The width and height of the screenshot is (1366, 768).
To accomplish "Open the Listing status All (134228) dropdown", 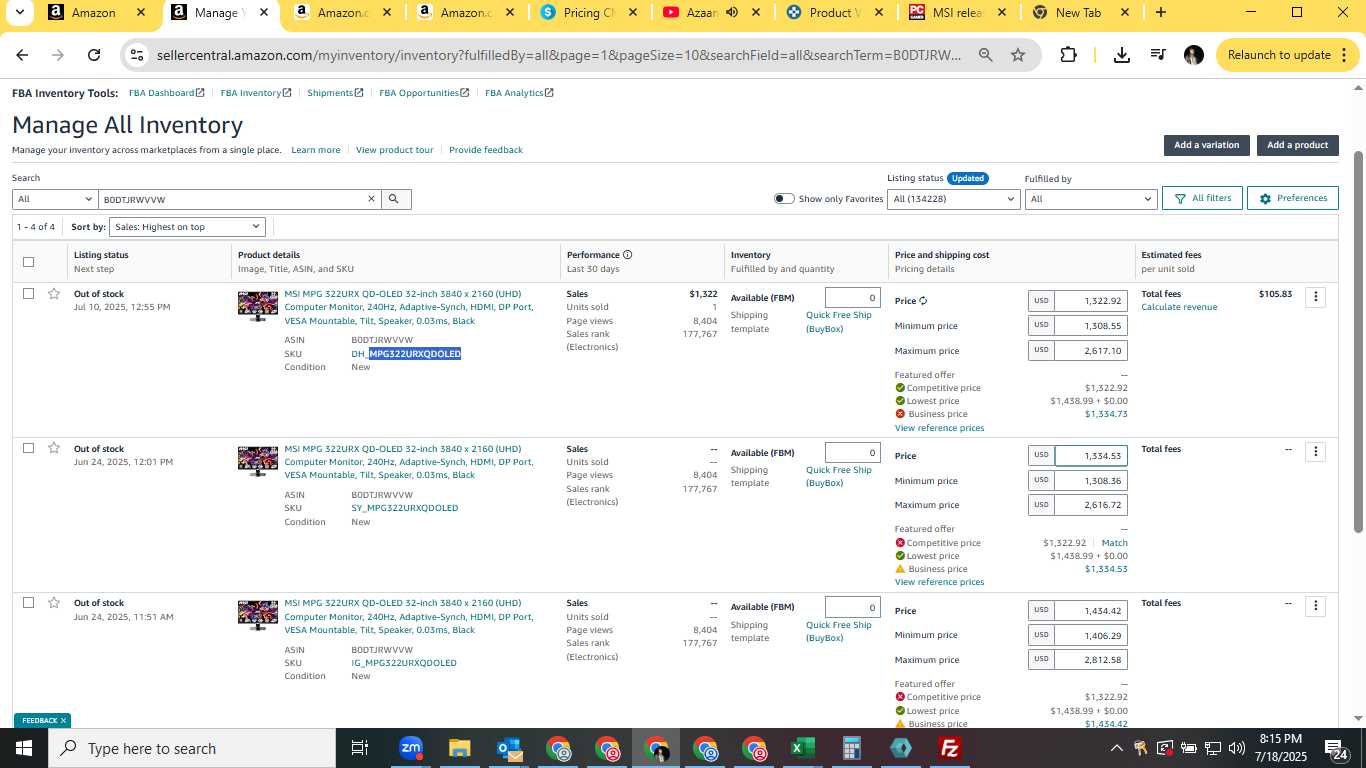I will pyautogui.click(x=954, y=199).
